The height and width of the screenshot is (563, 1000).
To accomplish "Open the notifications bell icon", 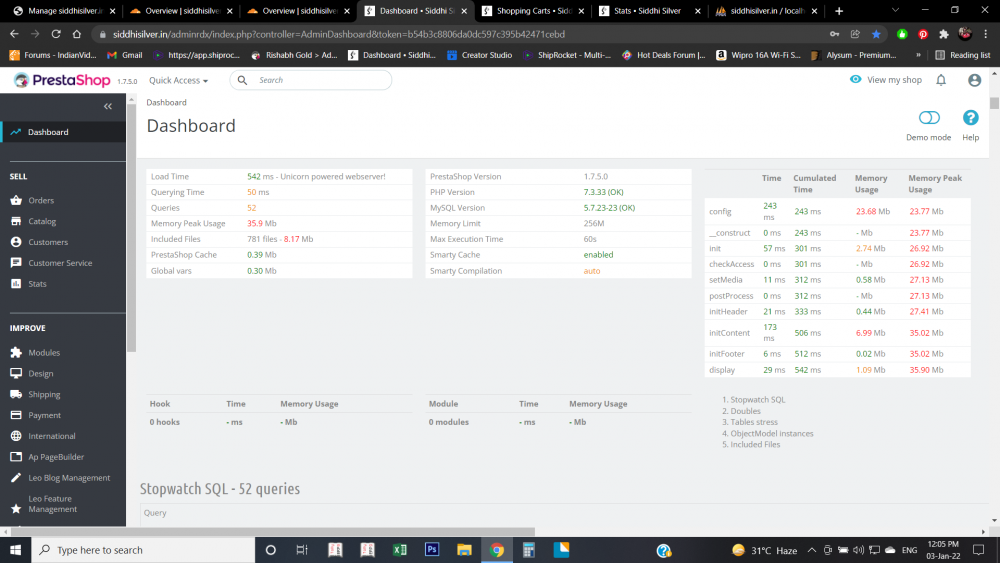I will pos(941,80).
